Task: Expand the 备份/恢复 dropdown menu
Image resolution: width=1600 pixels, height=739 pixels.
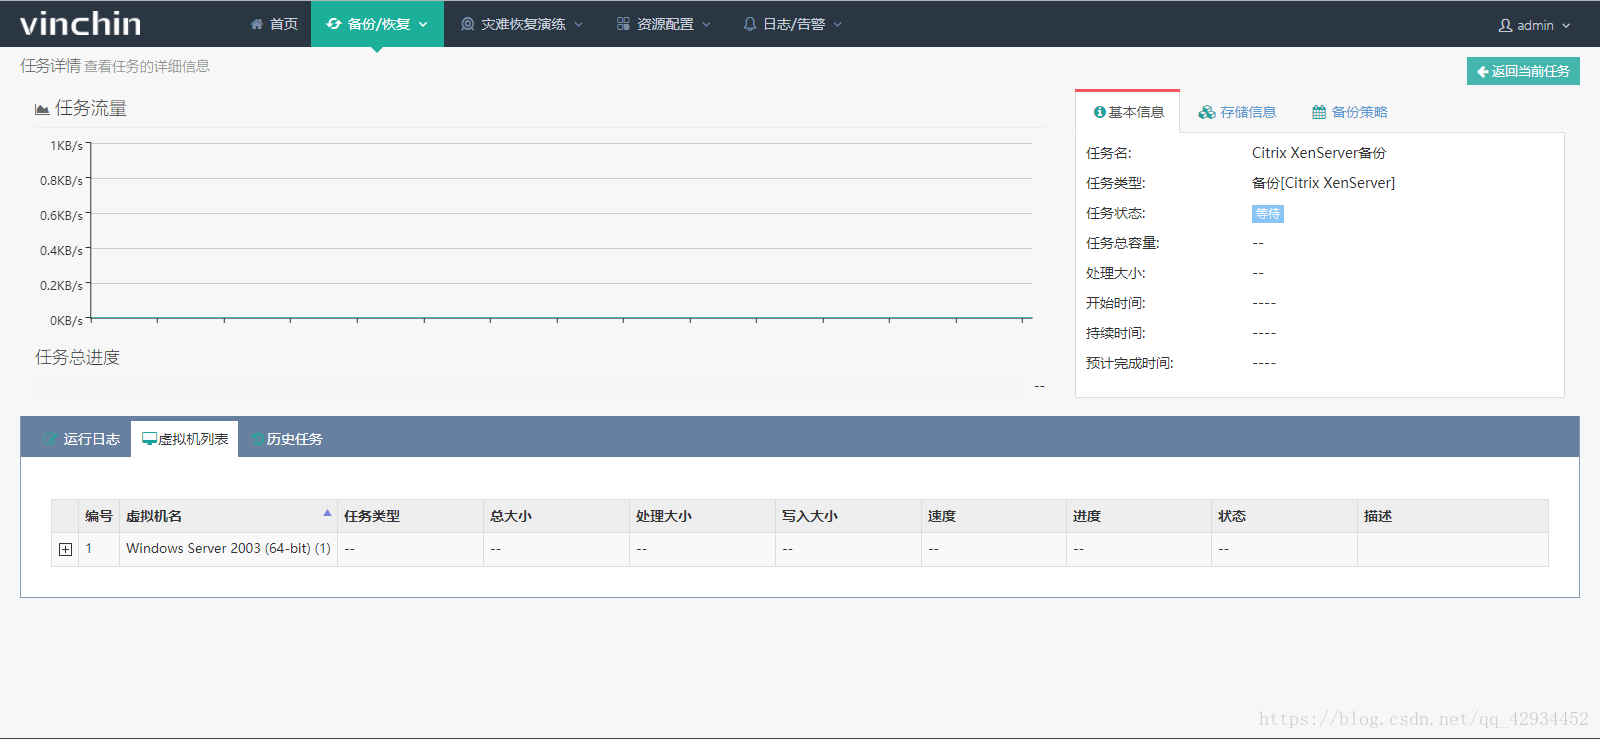Action: click(377, 24)
